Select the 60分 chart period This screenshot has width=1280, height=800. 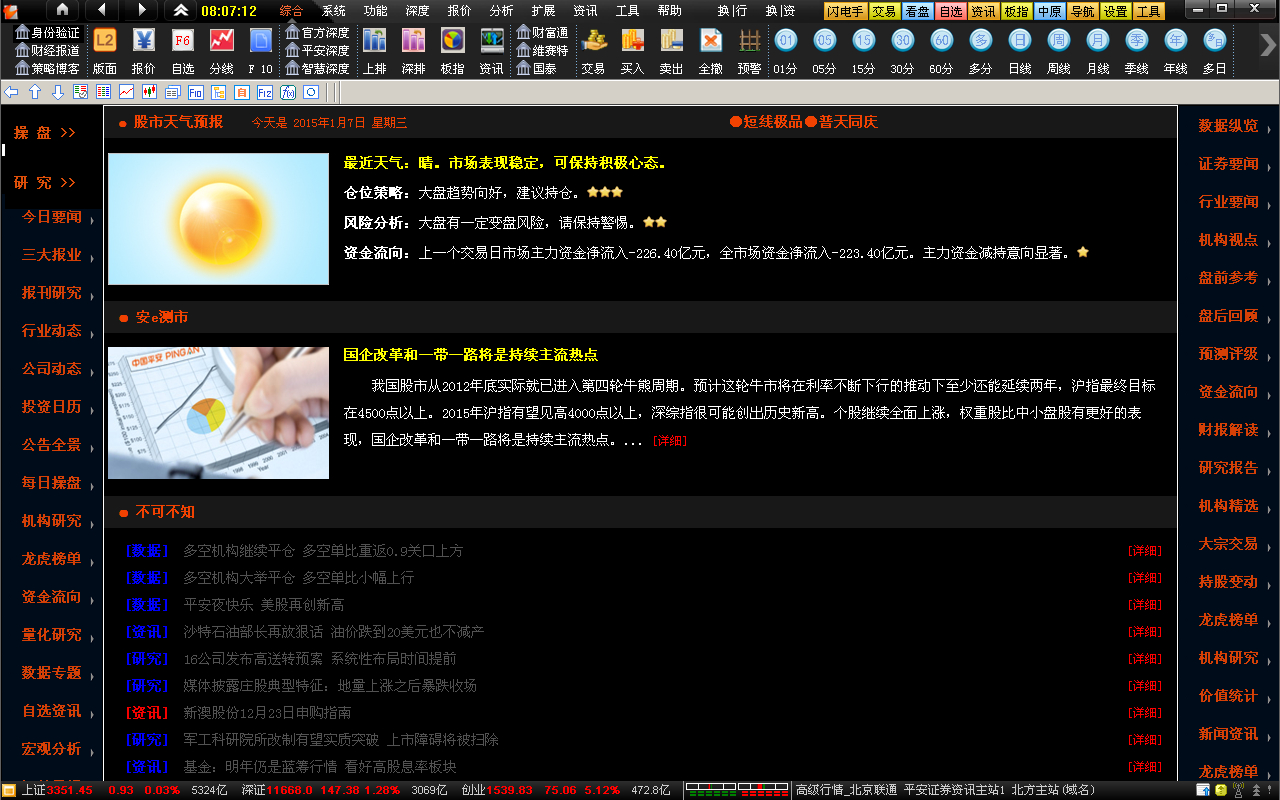(942, 51)
